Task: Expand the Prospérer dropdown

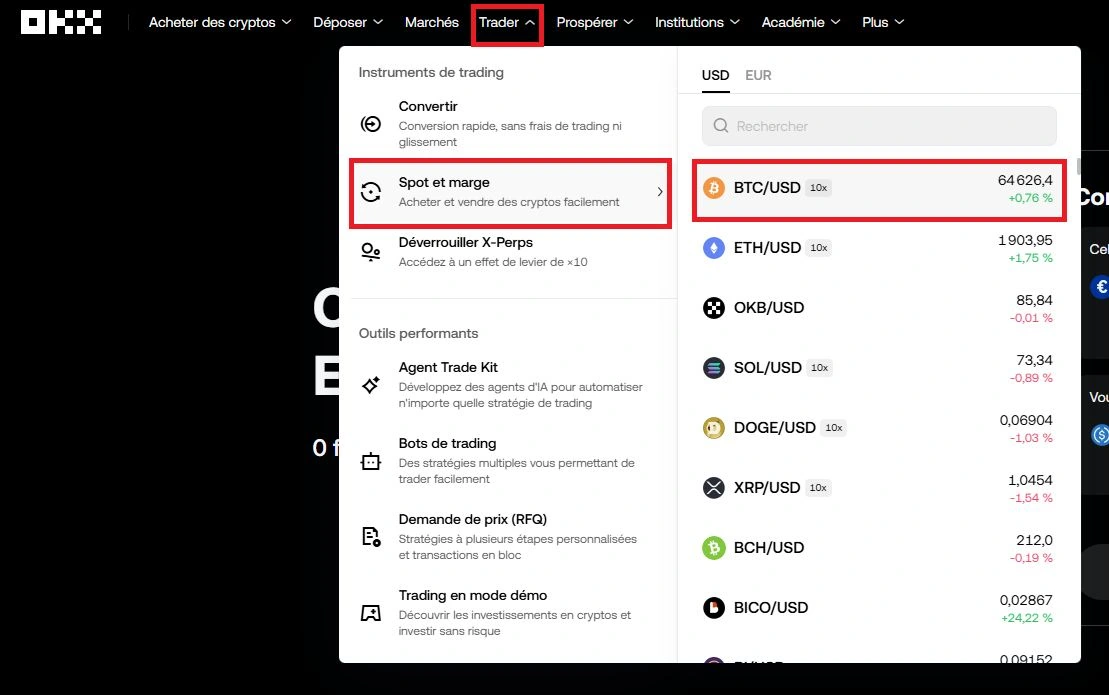Action: tap(595, 22)
